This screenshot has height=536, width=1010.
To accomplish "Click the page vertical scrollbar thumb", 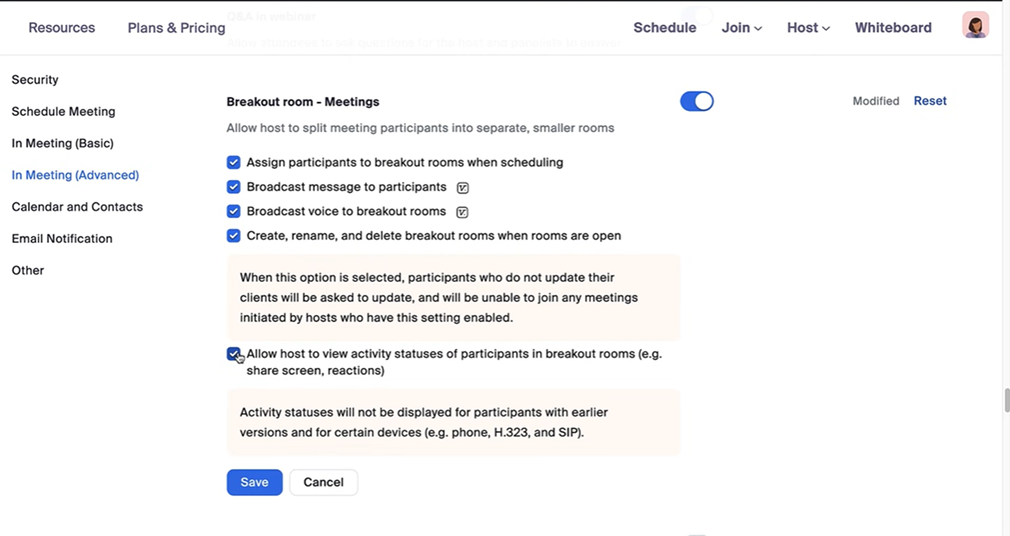I will [x=1005, y=400].
